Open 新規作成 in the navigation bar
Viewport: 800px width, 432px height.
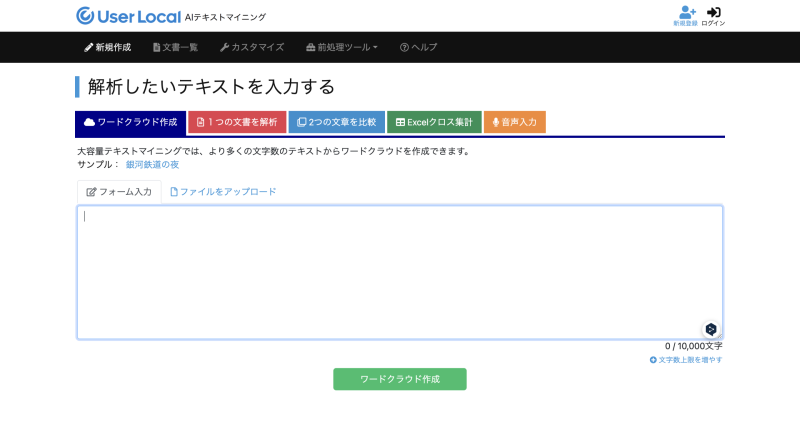(107, 47)
